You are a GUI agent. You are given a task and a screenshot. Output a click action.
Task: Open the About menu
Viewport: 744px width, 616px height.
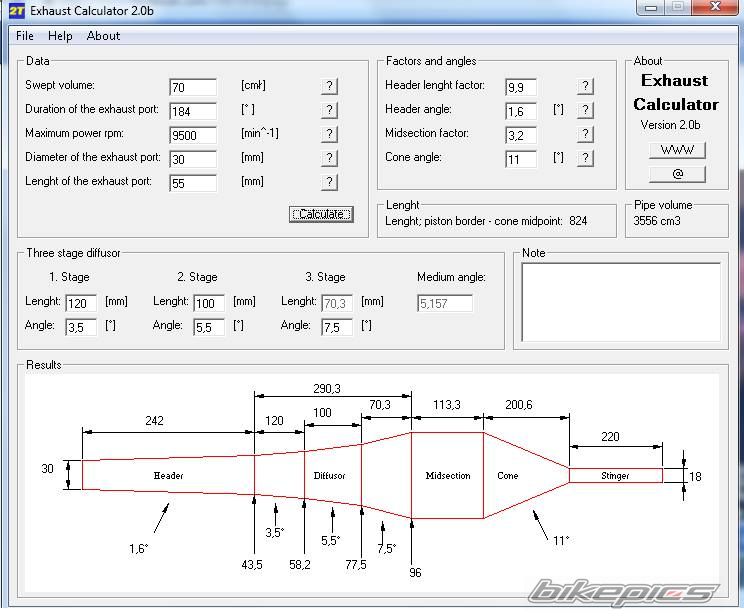pos(103,36)
